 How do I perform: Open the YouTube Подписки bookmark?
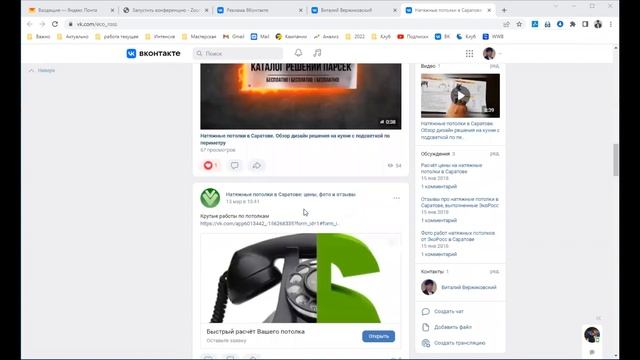click(x=413, y=37)
